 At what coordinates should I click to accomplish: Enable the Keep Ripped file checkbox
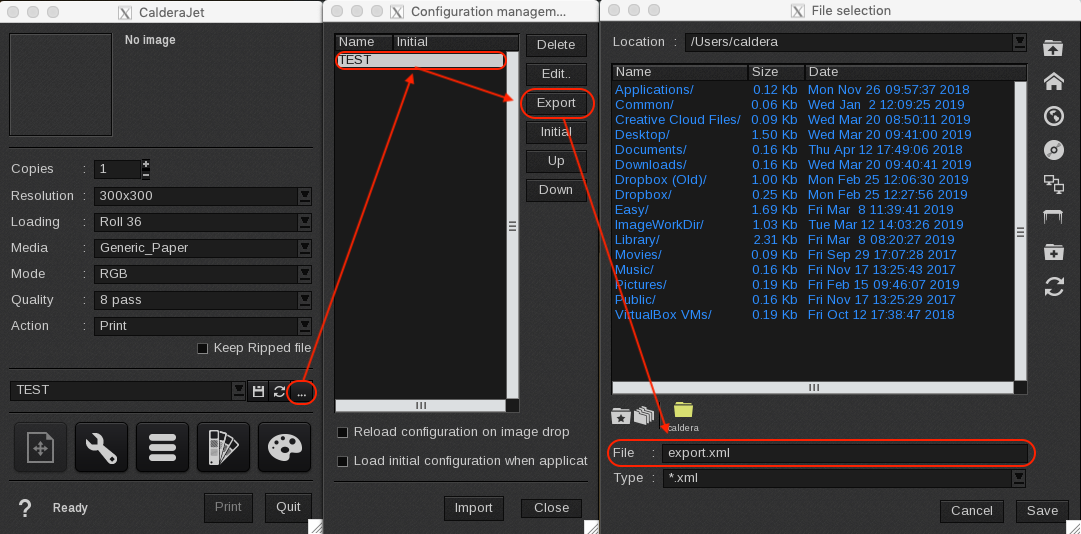(203, 348)
